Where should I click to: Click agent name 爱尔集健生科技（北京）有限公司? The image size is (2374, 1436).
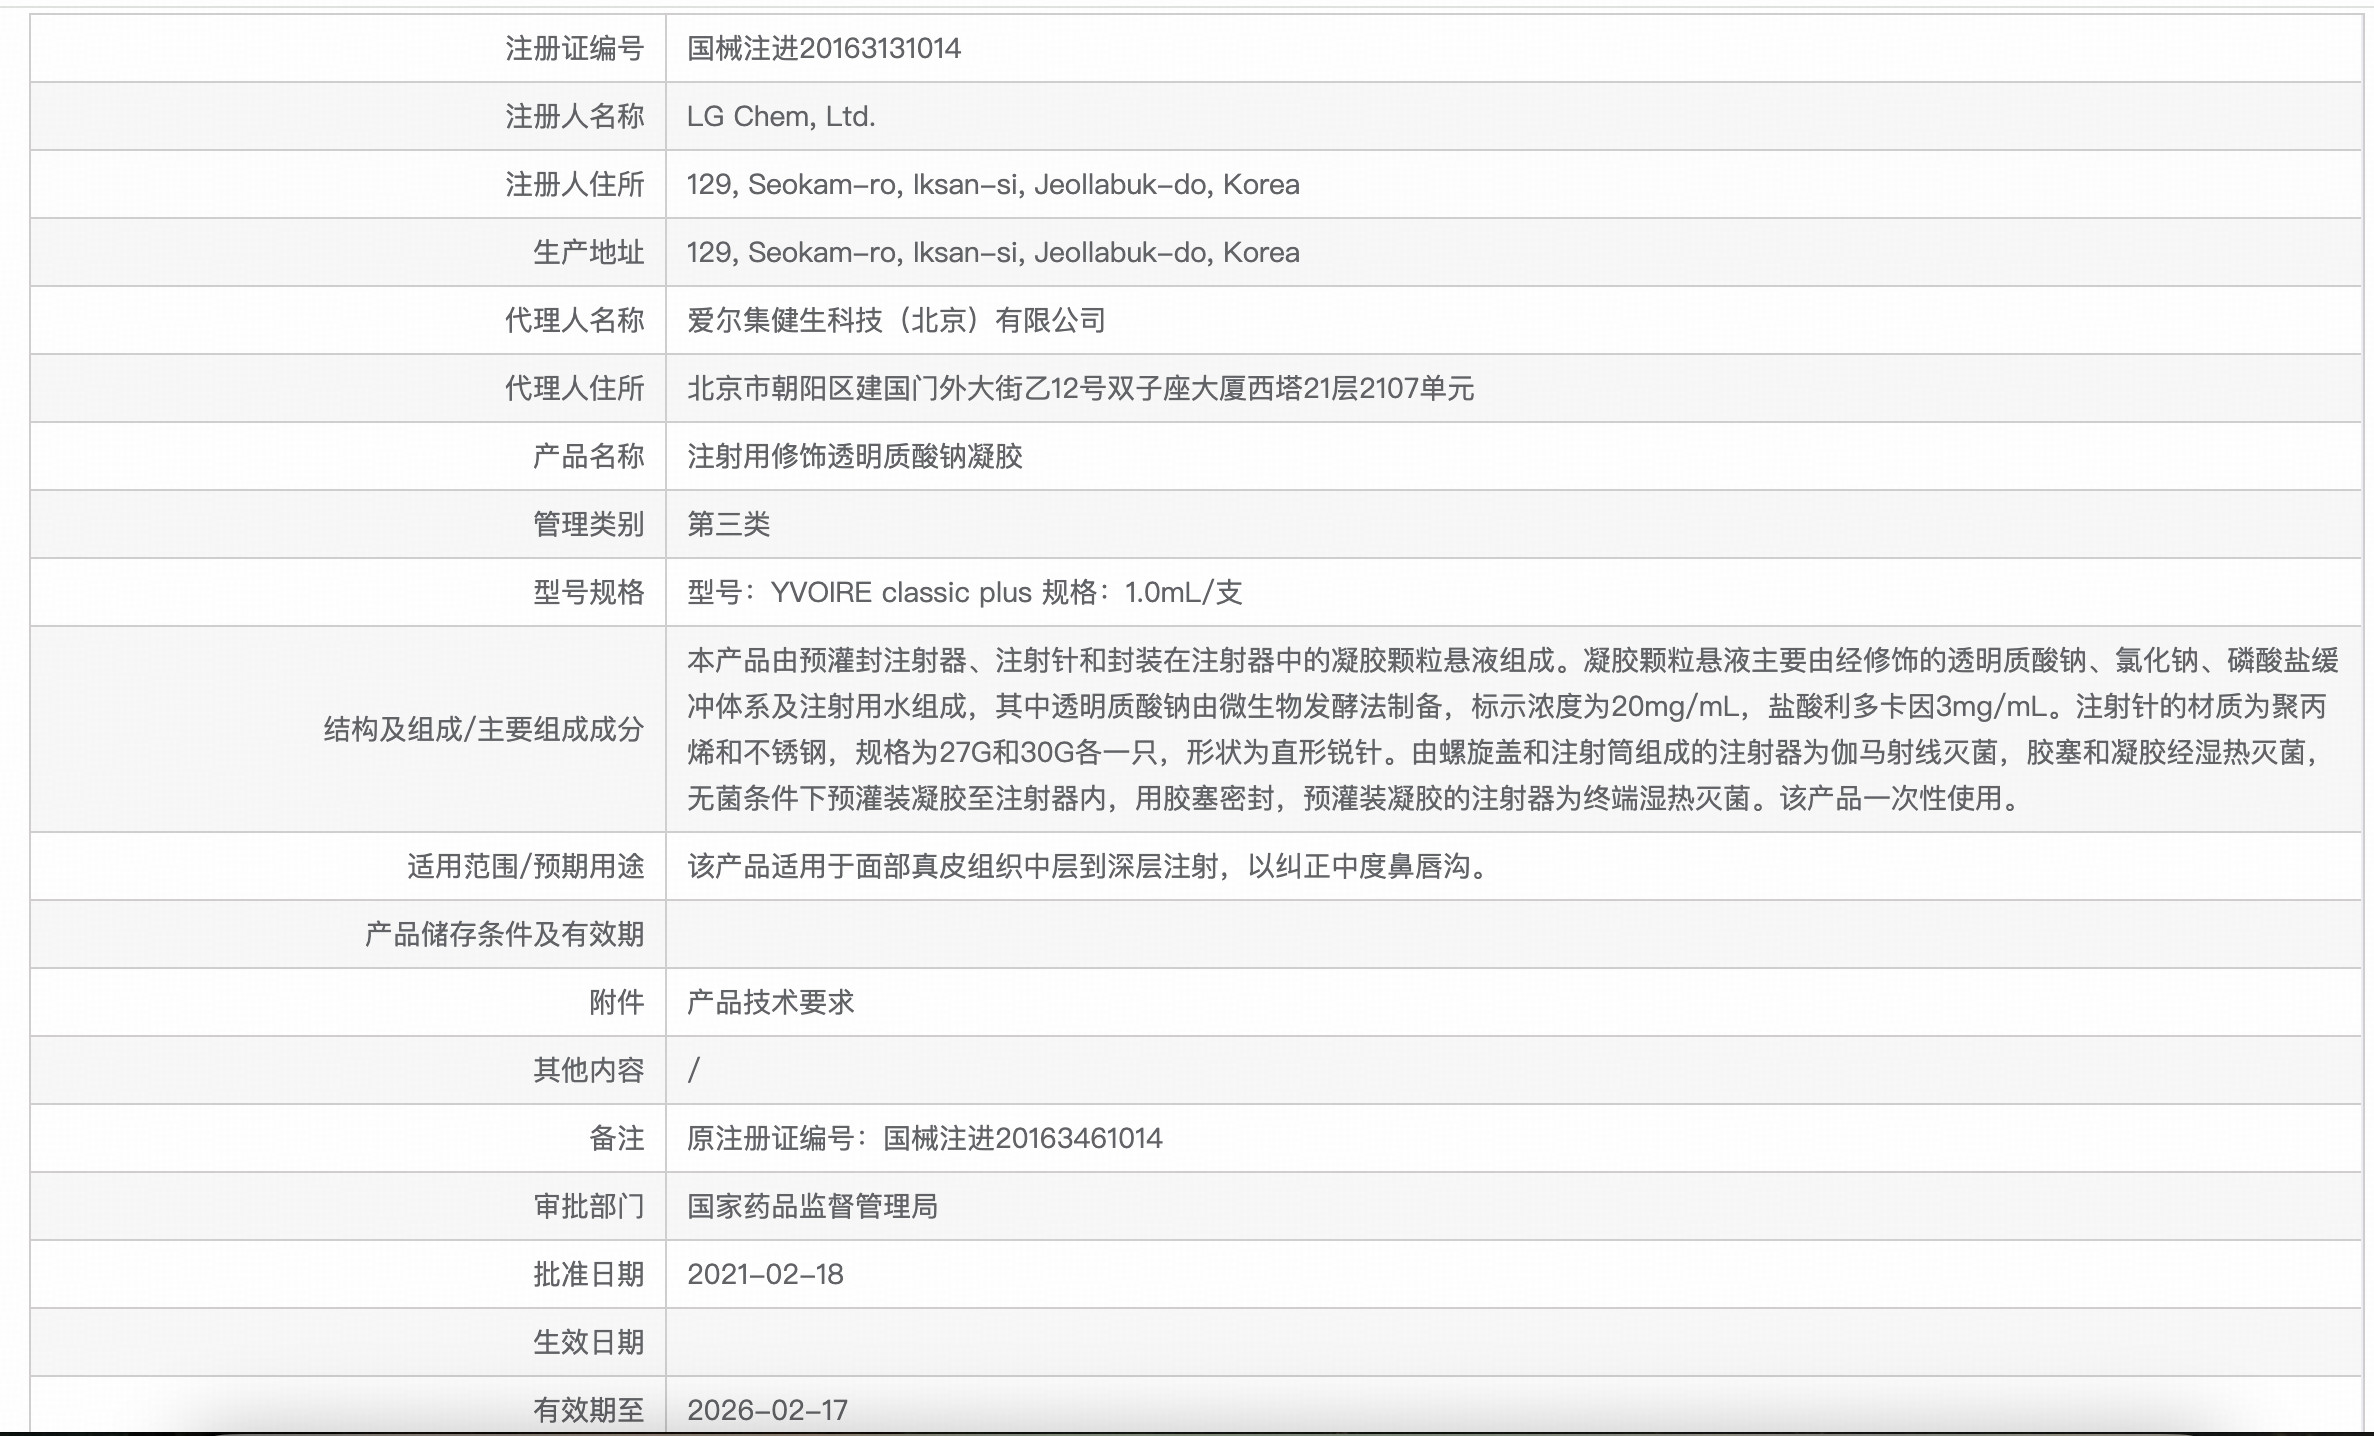[895, 320]
